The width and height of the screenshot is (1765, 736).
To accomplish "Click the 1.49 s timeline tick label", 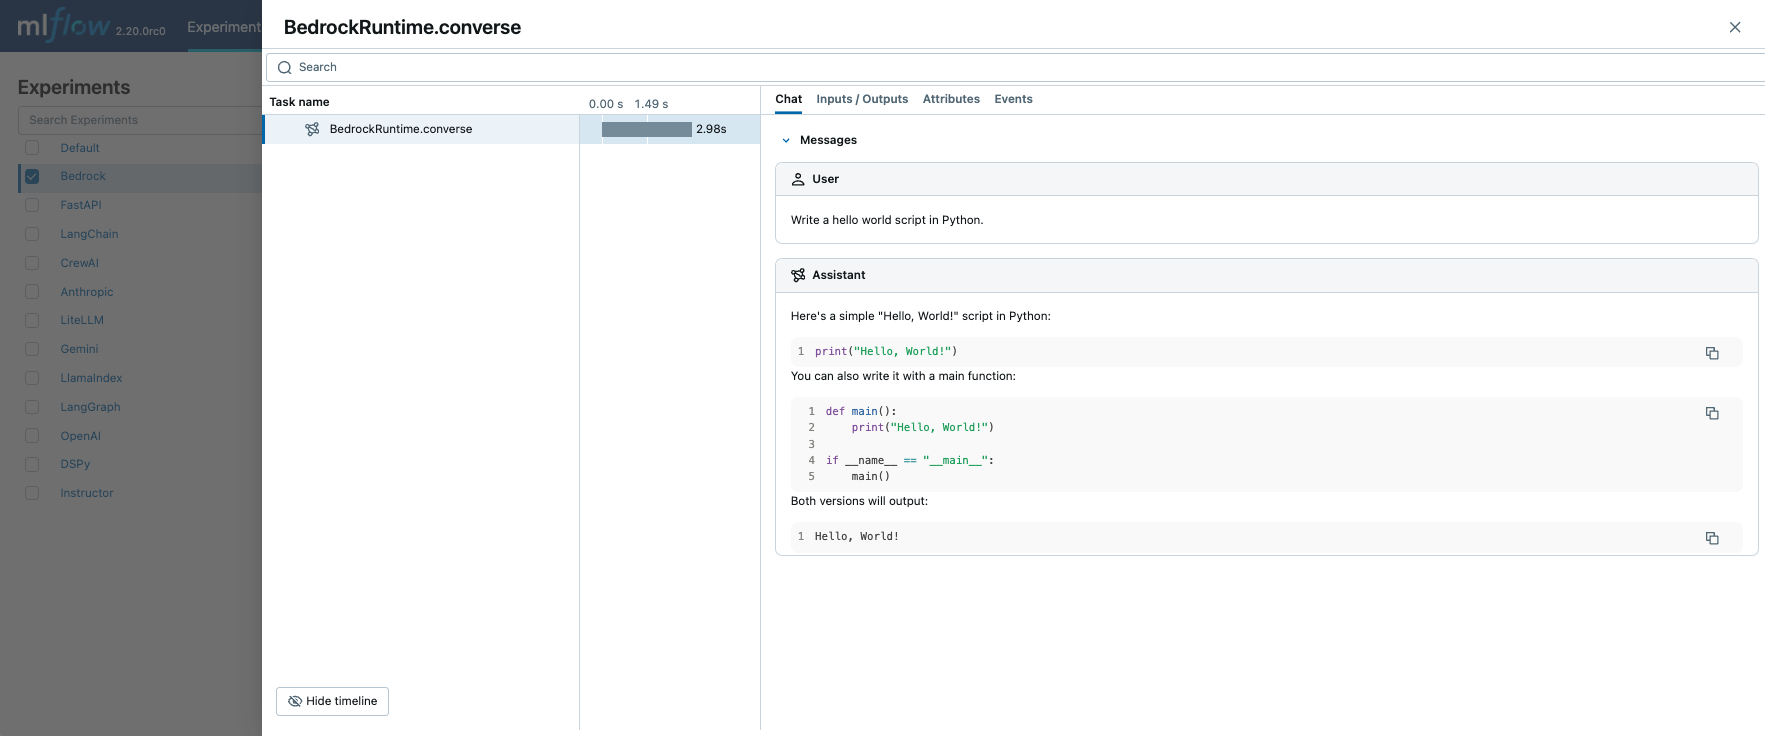I will coord(651,104).
